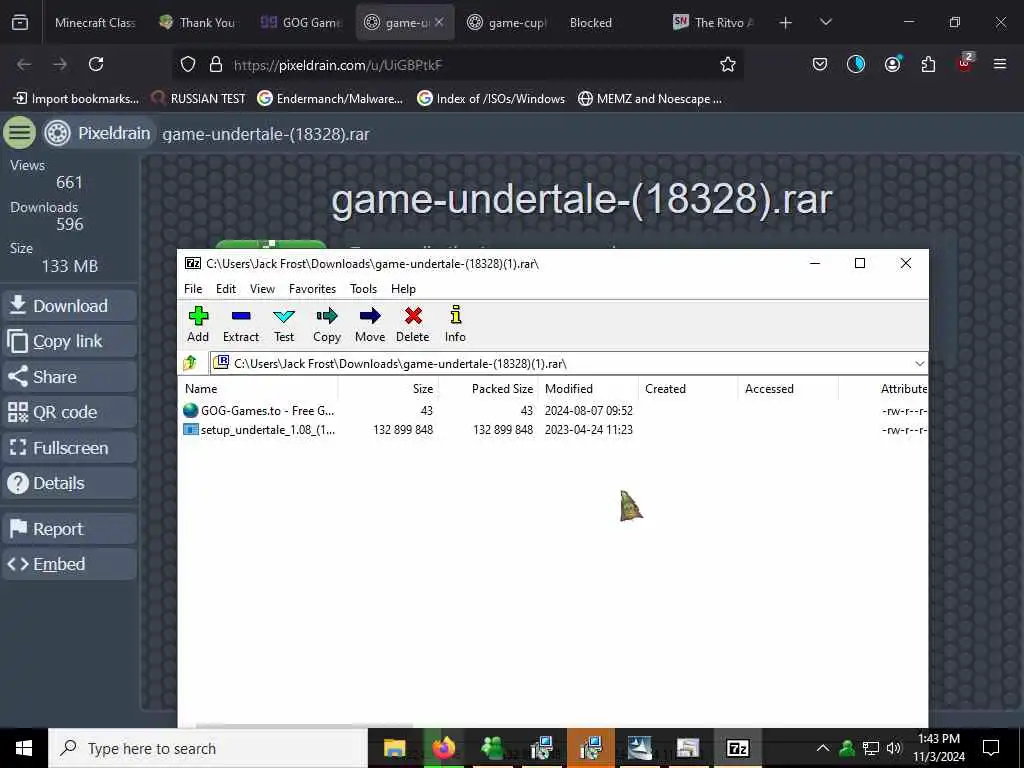Toggle Fullscreen in Pixeldrain sidebar
1024x768 pixels.
70,448
